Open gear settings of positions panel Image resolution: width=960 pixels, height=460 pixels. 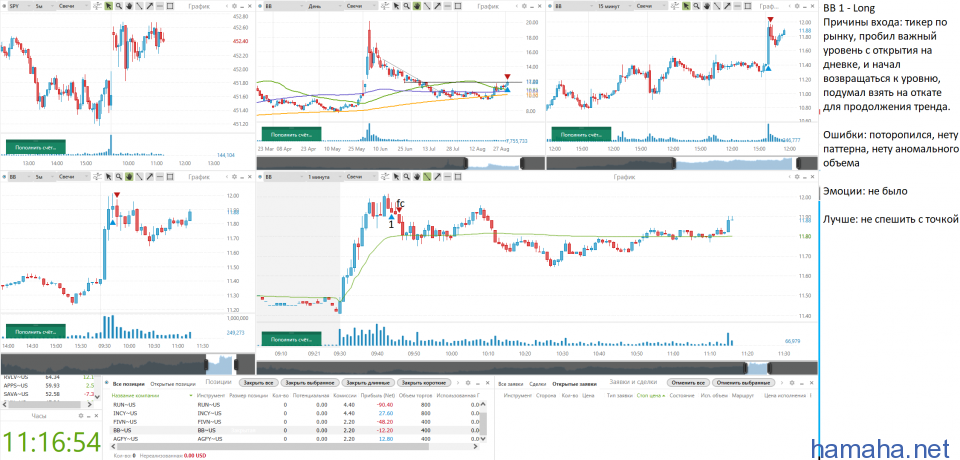(x=467, y=382)
